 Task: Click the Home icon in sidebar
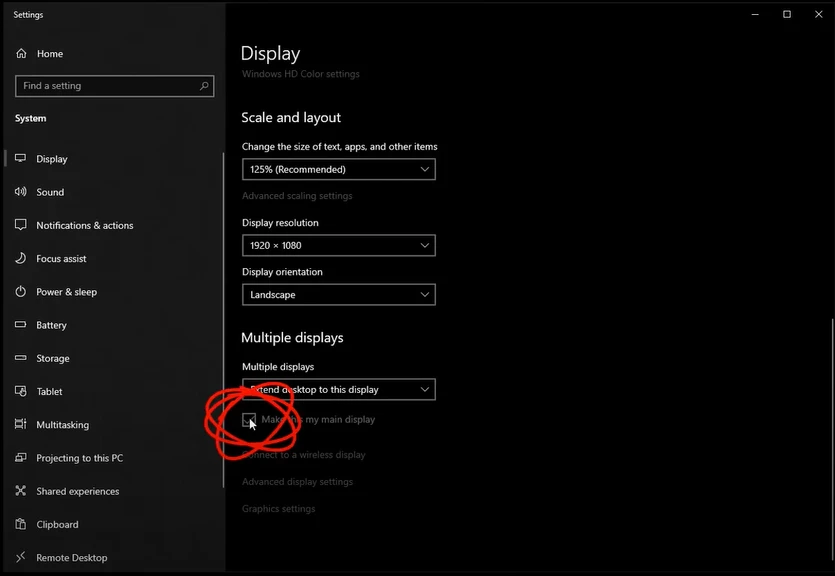tap(21, 53)
